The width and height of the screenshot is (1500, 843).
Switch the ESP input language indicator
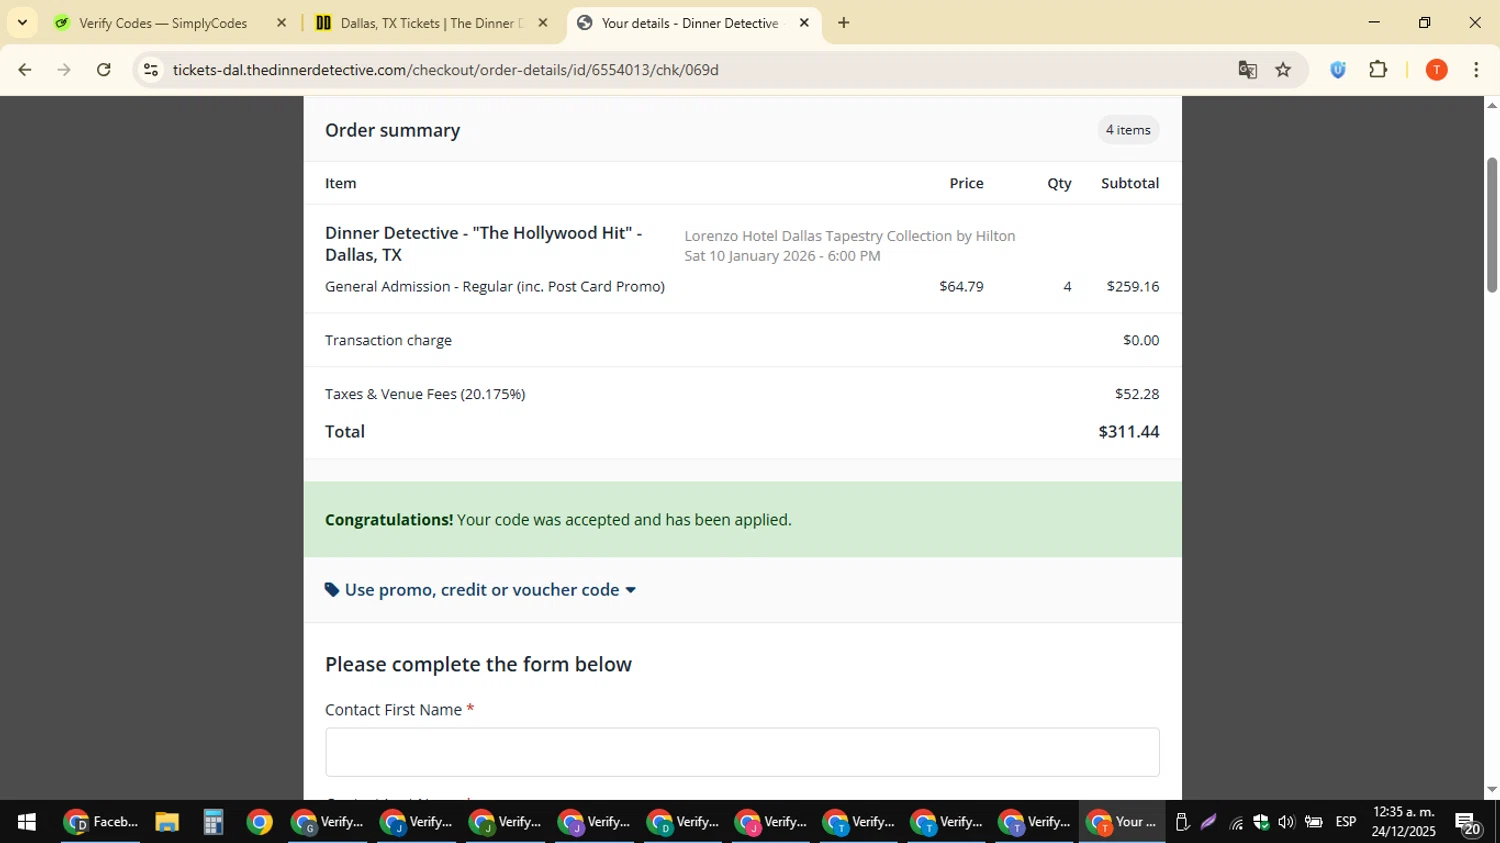click(1346, 822)
